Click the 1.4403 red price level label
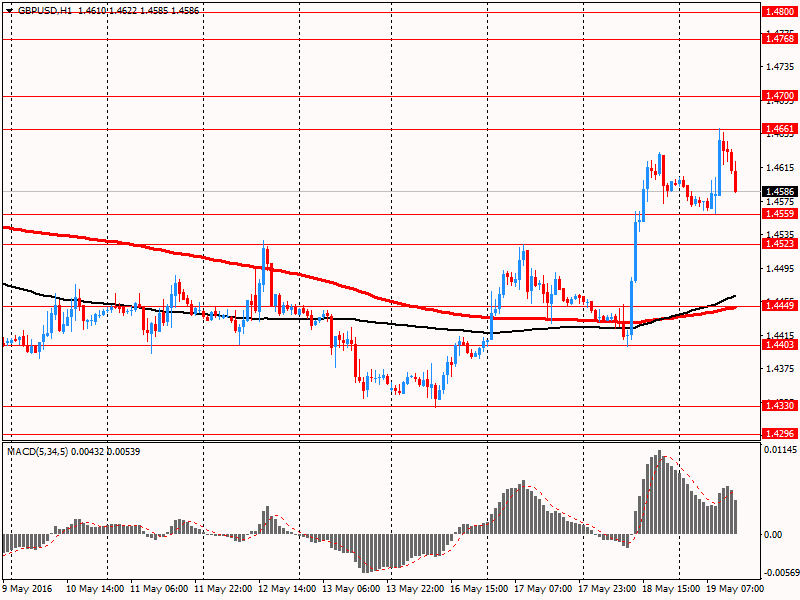The image size is (800, 600). click(780, 345)
